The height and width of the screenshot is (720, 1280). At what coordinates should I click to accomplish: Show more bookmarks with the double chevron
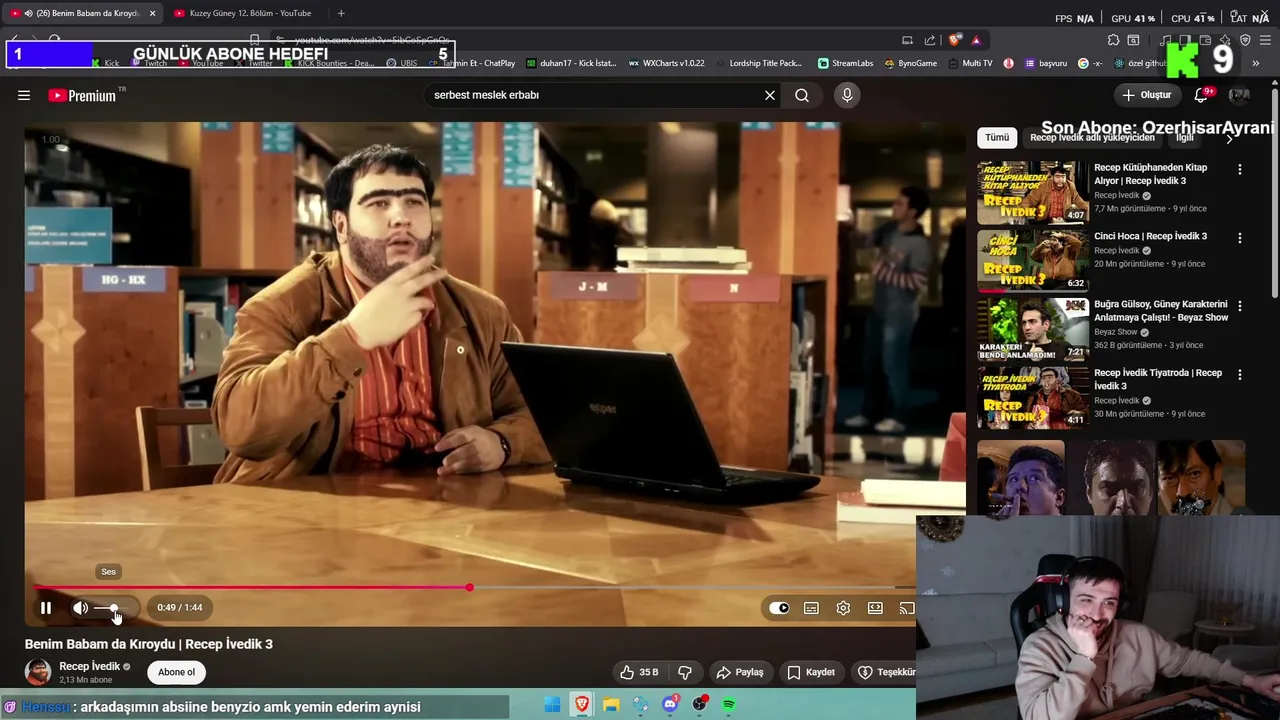pyautogui.click(x=1255, y=63)
